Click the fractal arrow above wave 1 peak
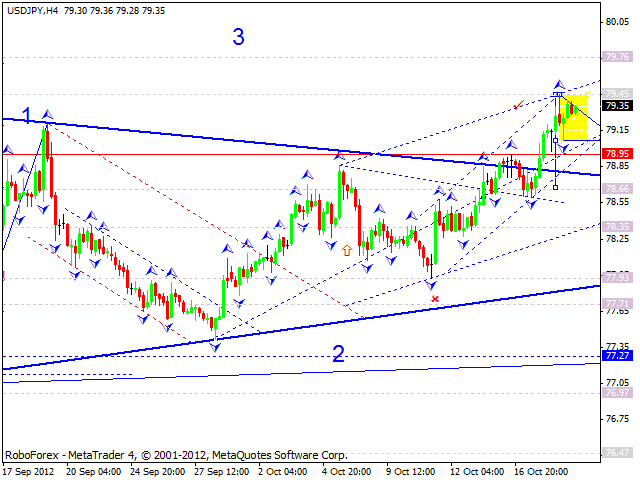Viewport: 640px width, 480px height. click(46, 115)
